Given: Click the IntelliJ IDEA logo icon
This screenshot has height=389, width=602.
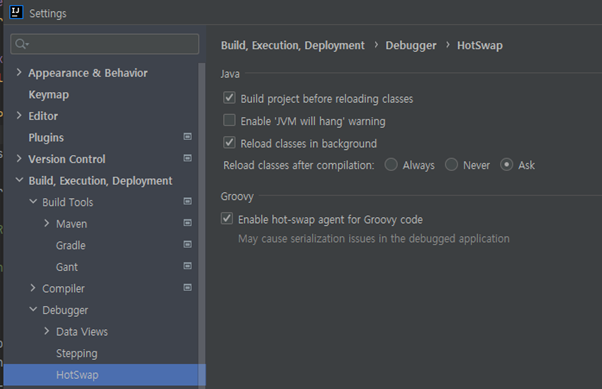Looking at the screenshot, I should [x=16, y=12].
